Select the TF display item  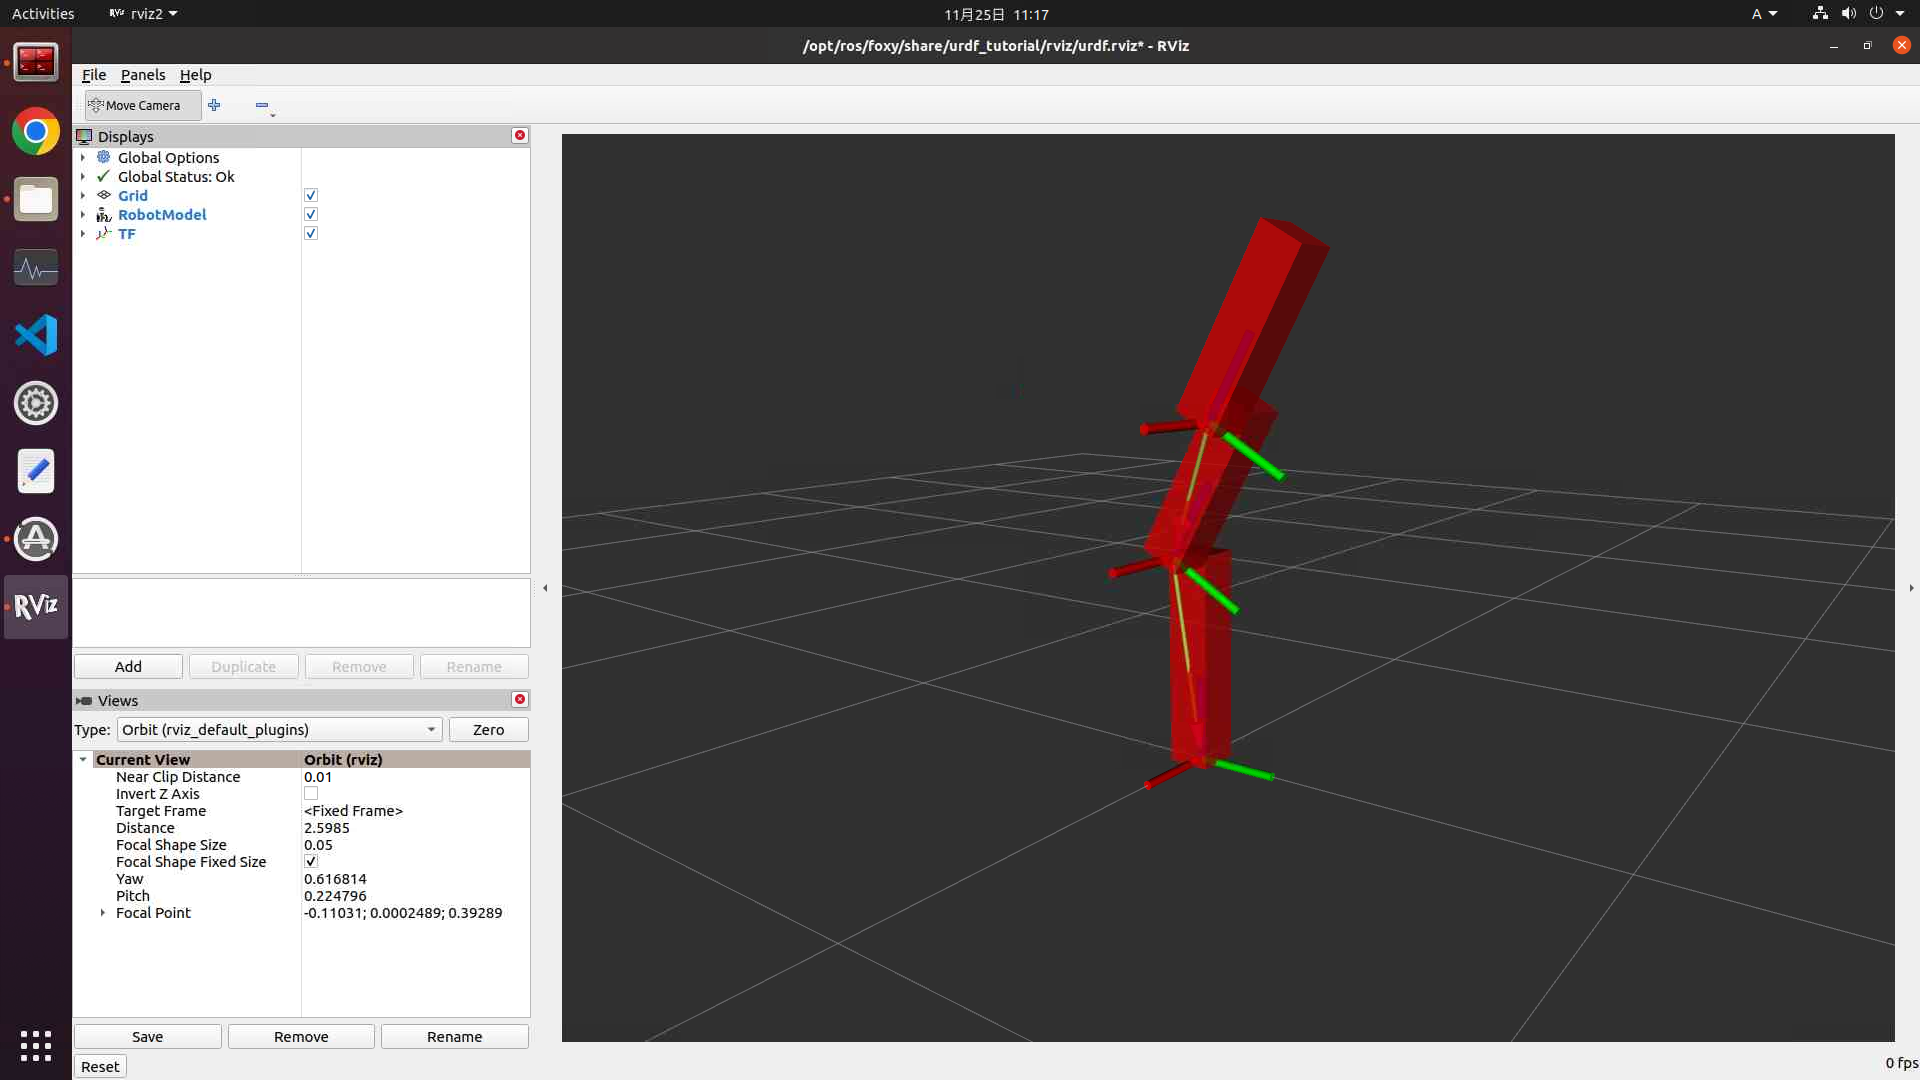click(x=126, y=234)
